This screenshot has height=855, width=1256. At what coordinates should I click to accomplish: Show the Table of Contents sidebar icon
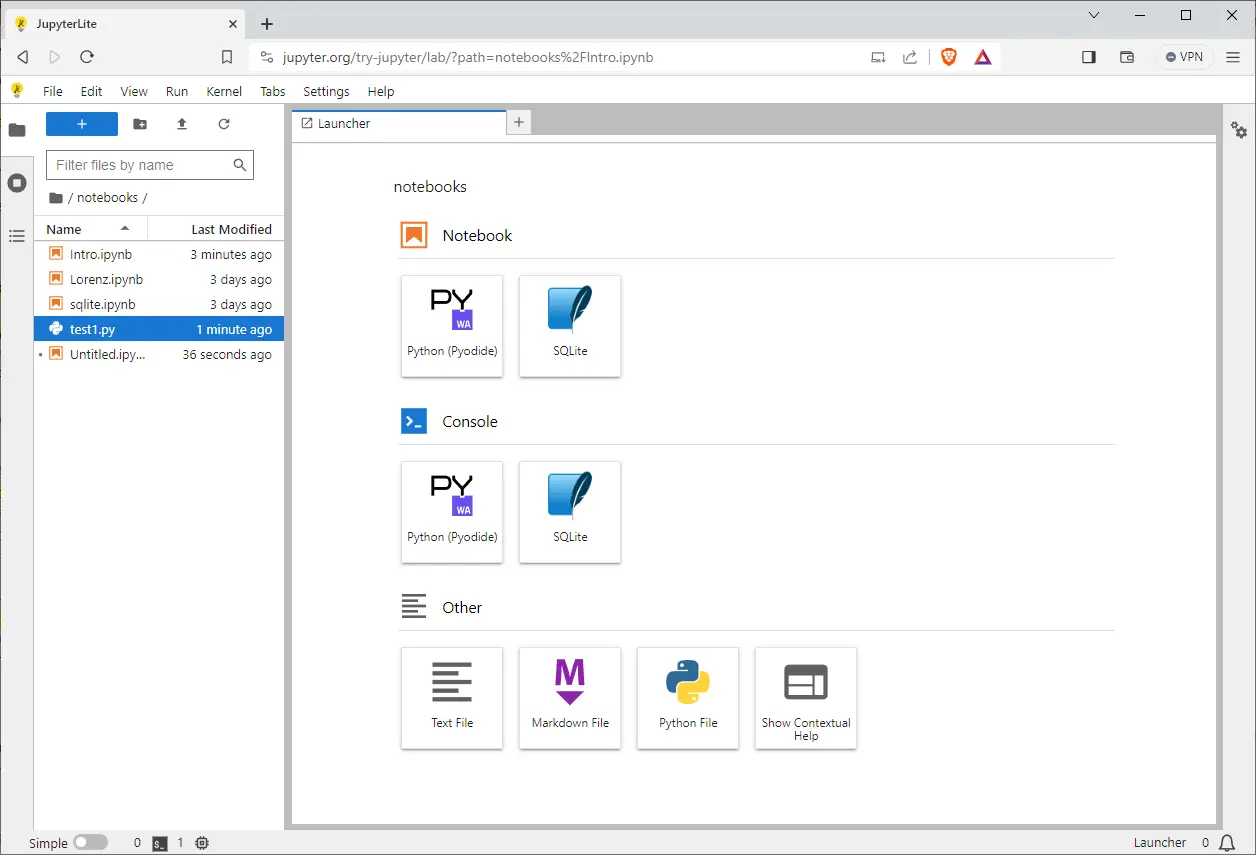click(17, 236)
